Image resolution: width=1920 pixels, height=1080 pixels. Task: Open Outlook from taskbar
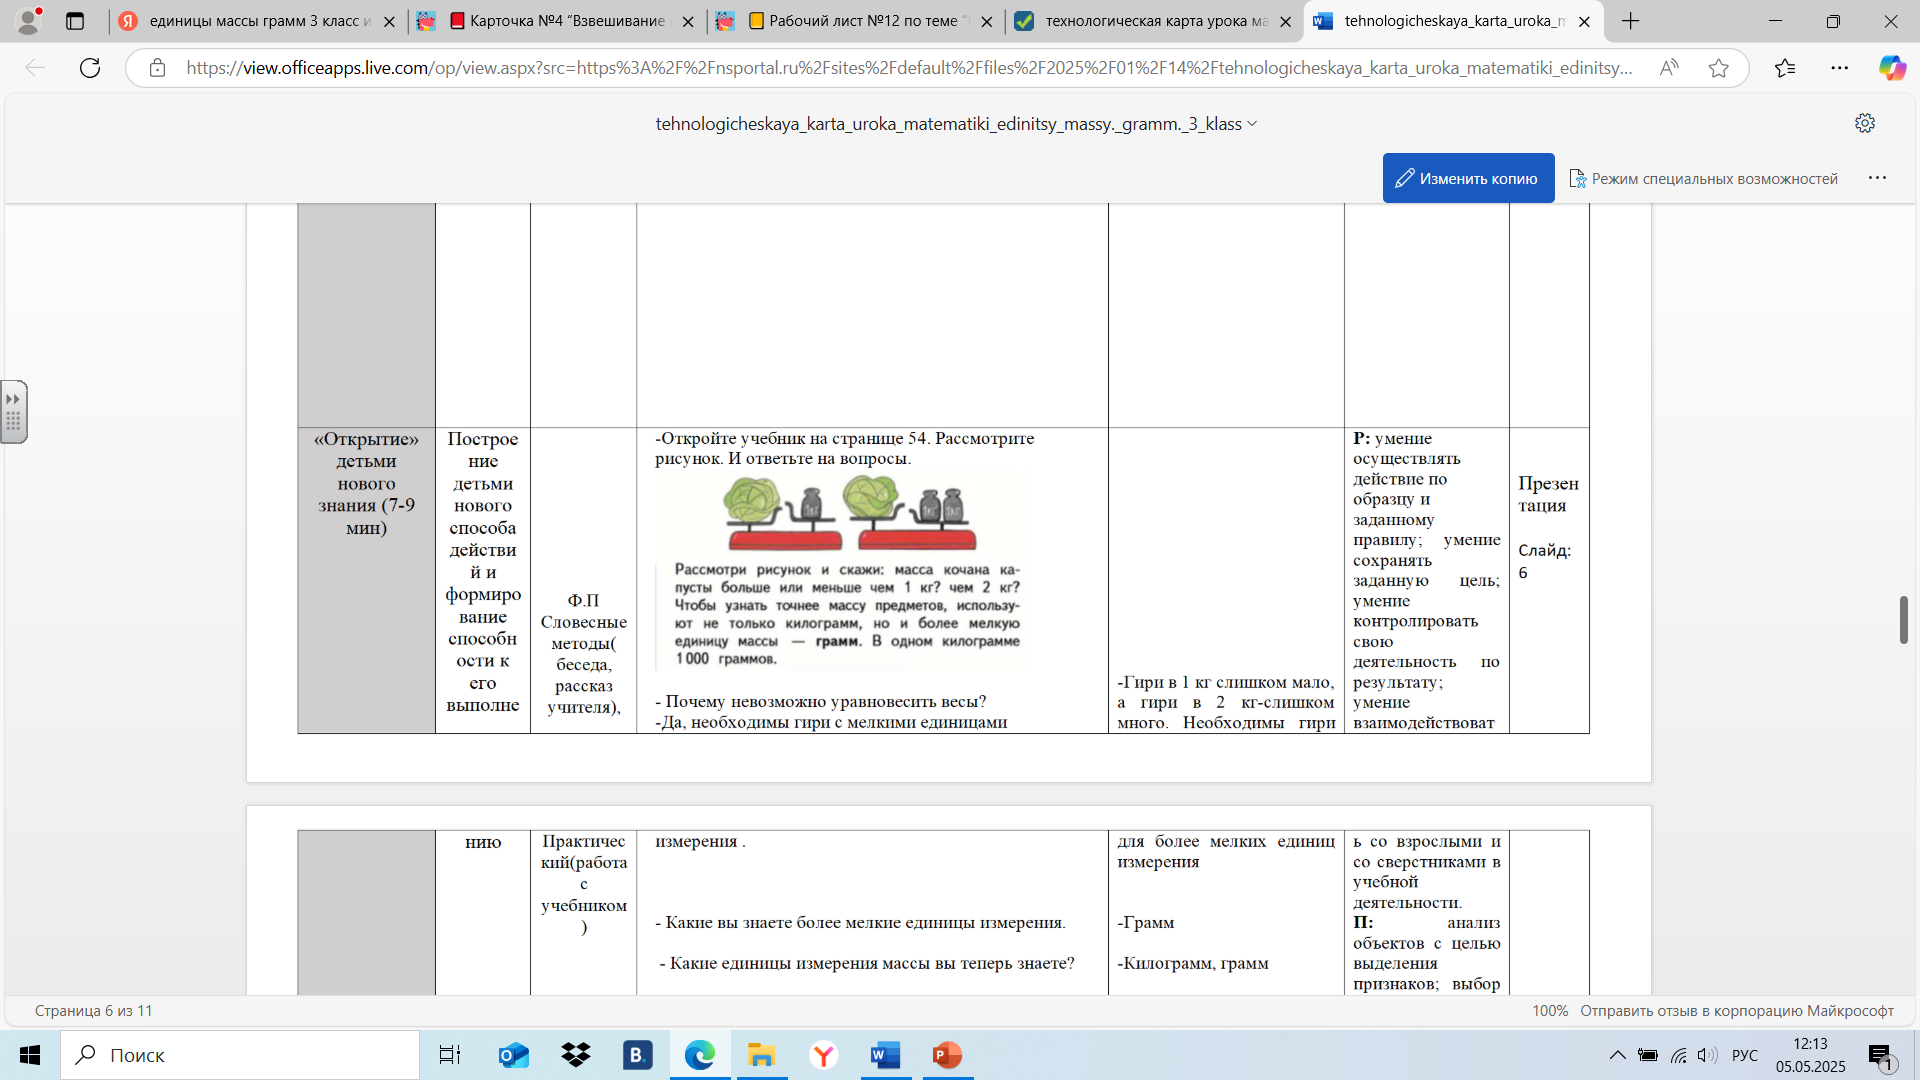pos(513,1055)
